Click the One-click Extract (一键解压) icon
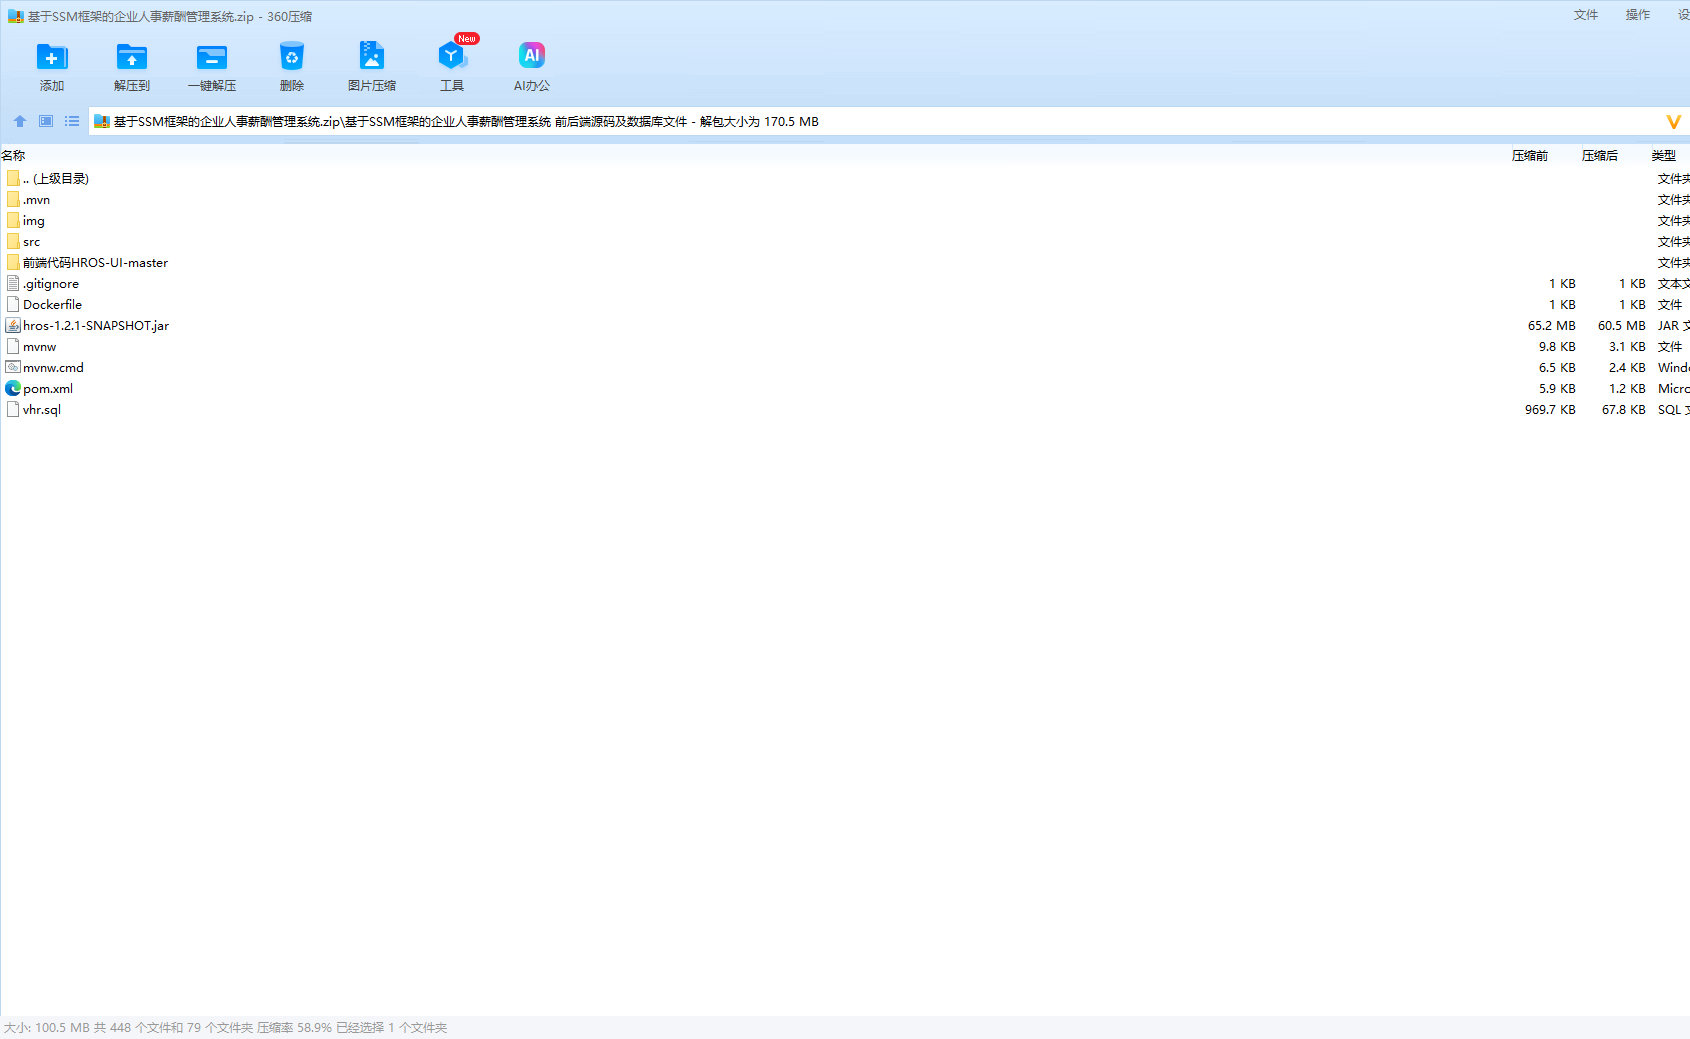The width and height of the screenshot is (1690, 1039). pos(212,58)
